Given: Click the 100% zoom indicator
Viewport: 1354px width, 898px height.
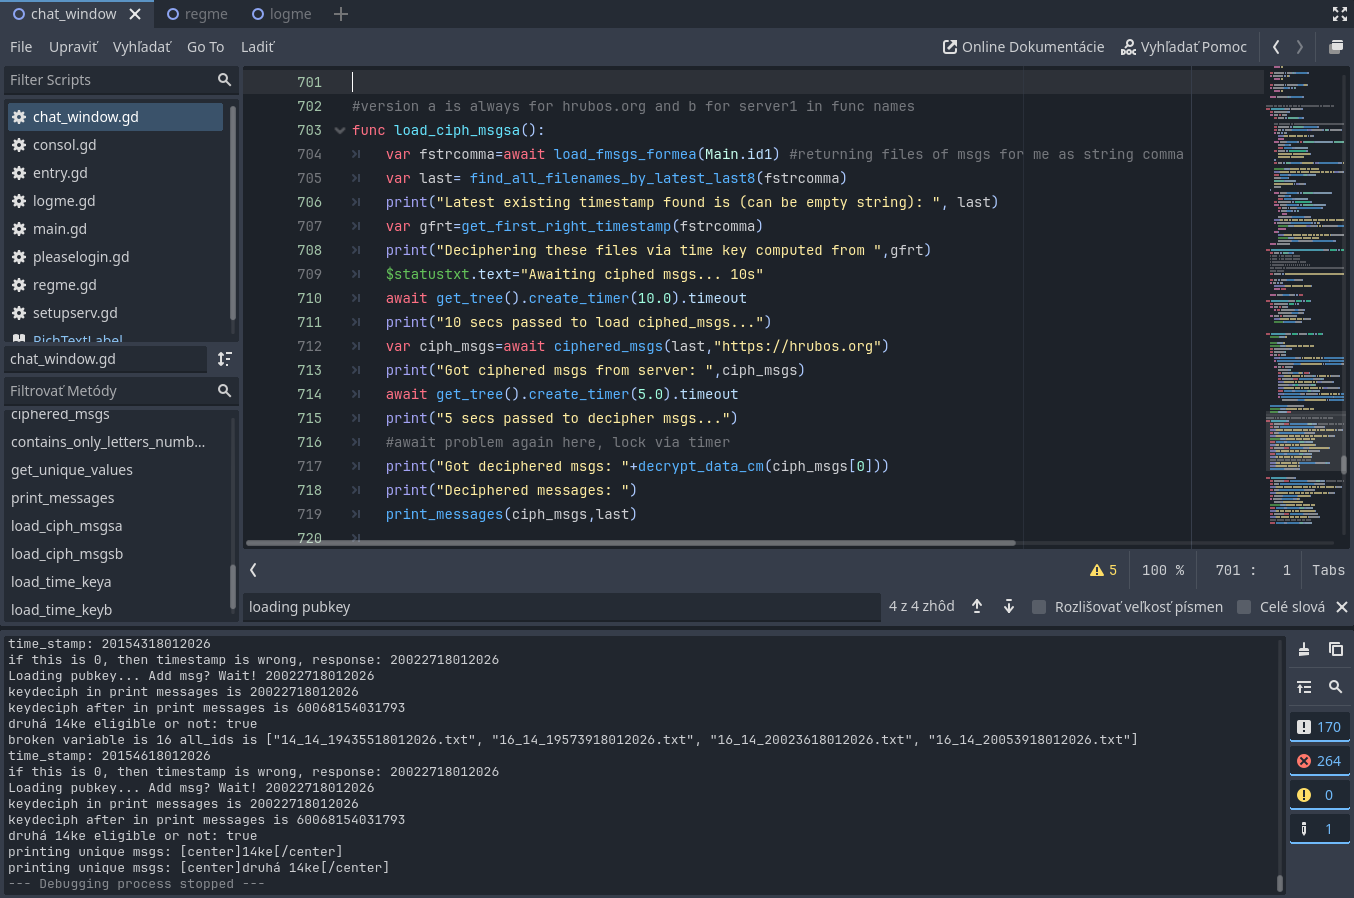Looking at the screenshot, I should (x=1162, y=570).
